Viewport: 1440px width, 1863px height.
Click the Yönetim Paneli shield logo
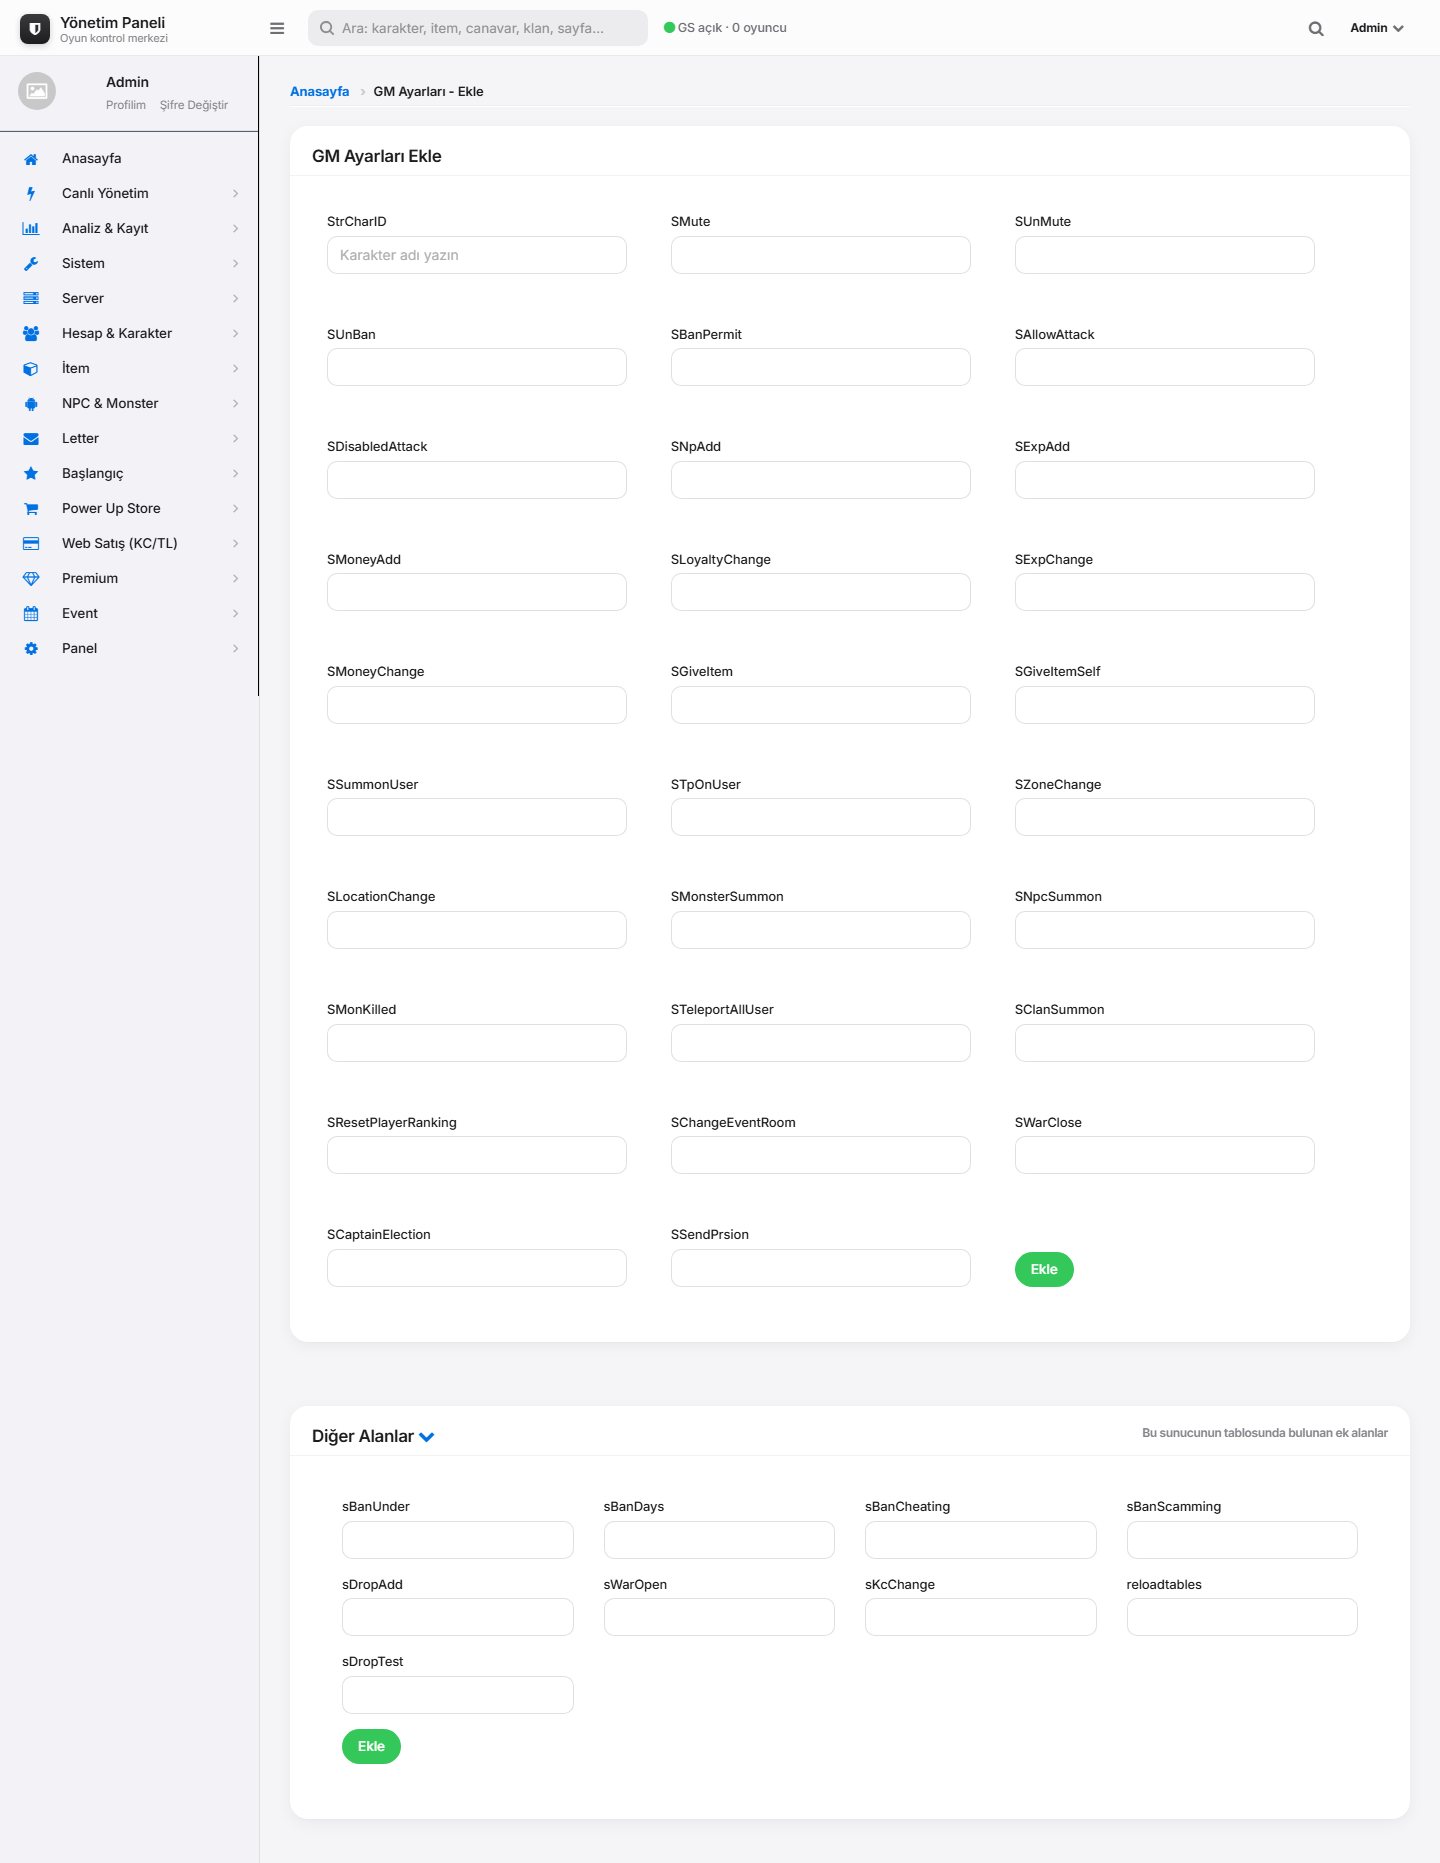click(35, 29)
